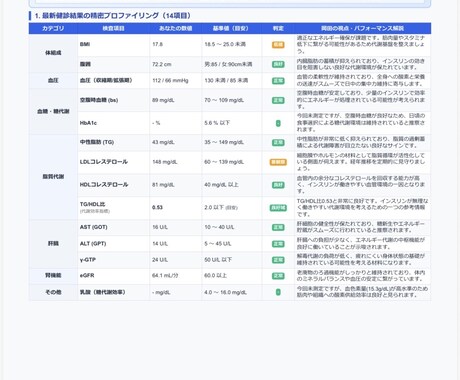Image resolution: width=460 pixels, height=380 pixels.
Task: Click the fasting glucose value '89 mg/dL'
Action: [163, 100]
